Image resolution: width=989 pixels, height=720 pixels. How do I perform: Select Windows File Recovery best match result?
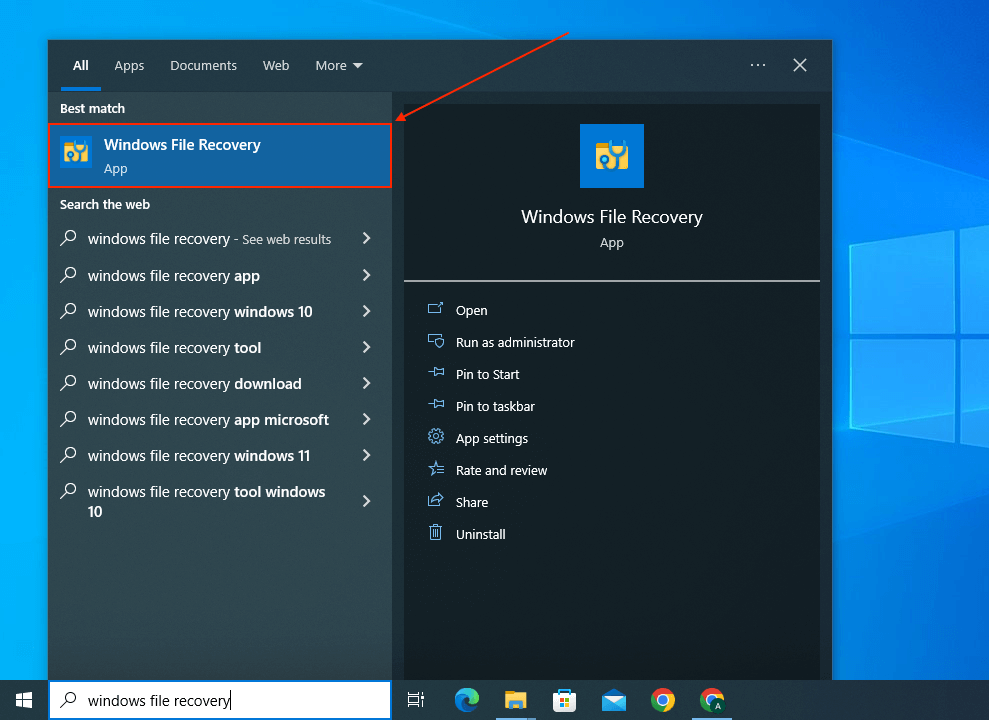click(219, 155)
